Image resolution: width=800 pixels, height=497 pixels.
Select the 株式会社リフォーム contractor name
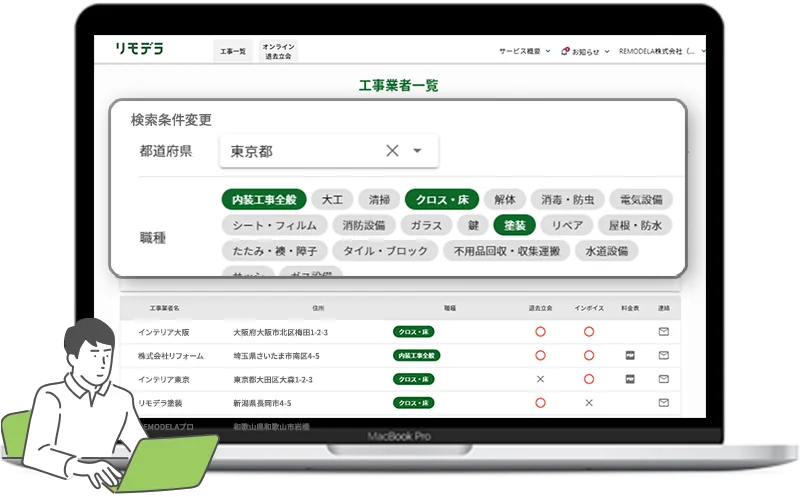[170, 356]
